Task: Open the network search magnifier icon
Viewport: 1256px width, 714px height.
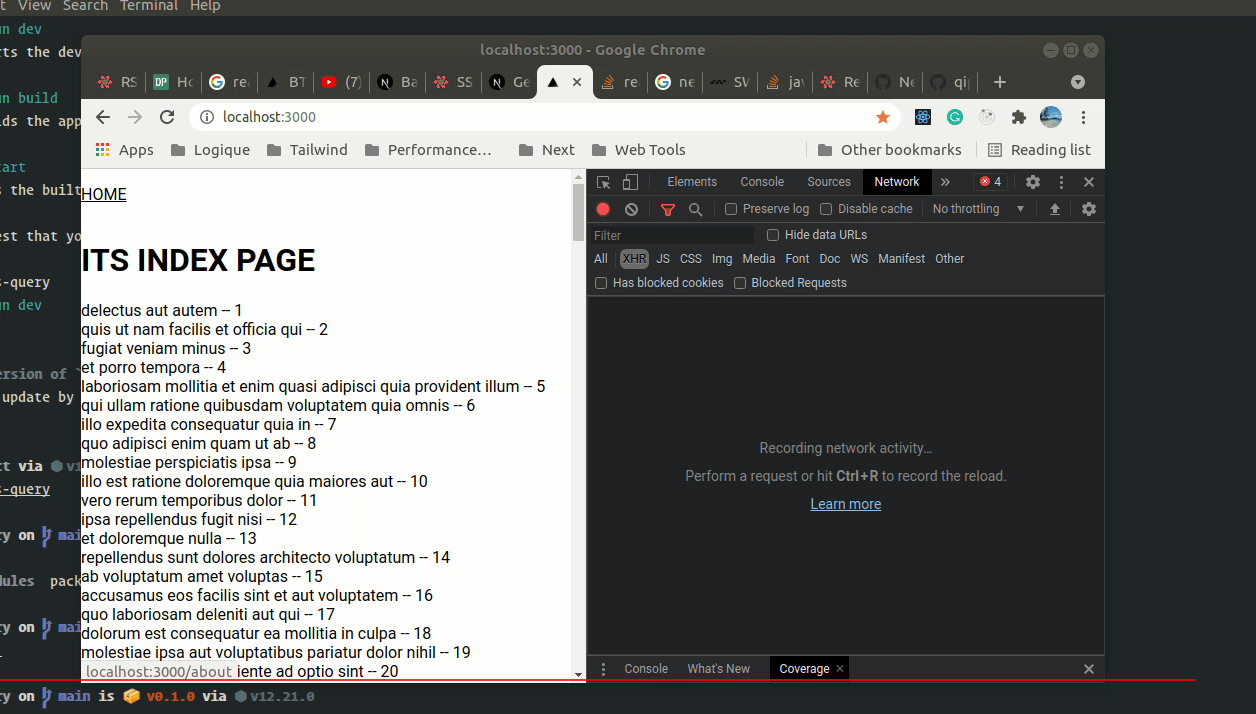Action: pos(695,209)
